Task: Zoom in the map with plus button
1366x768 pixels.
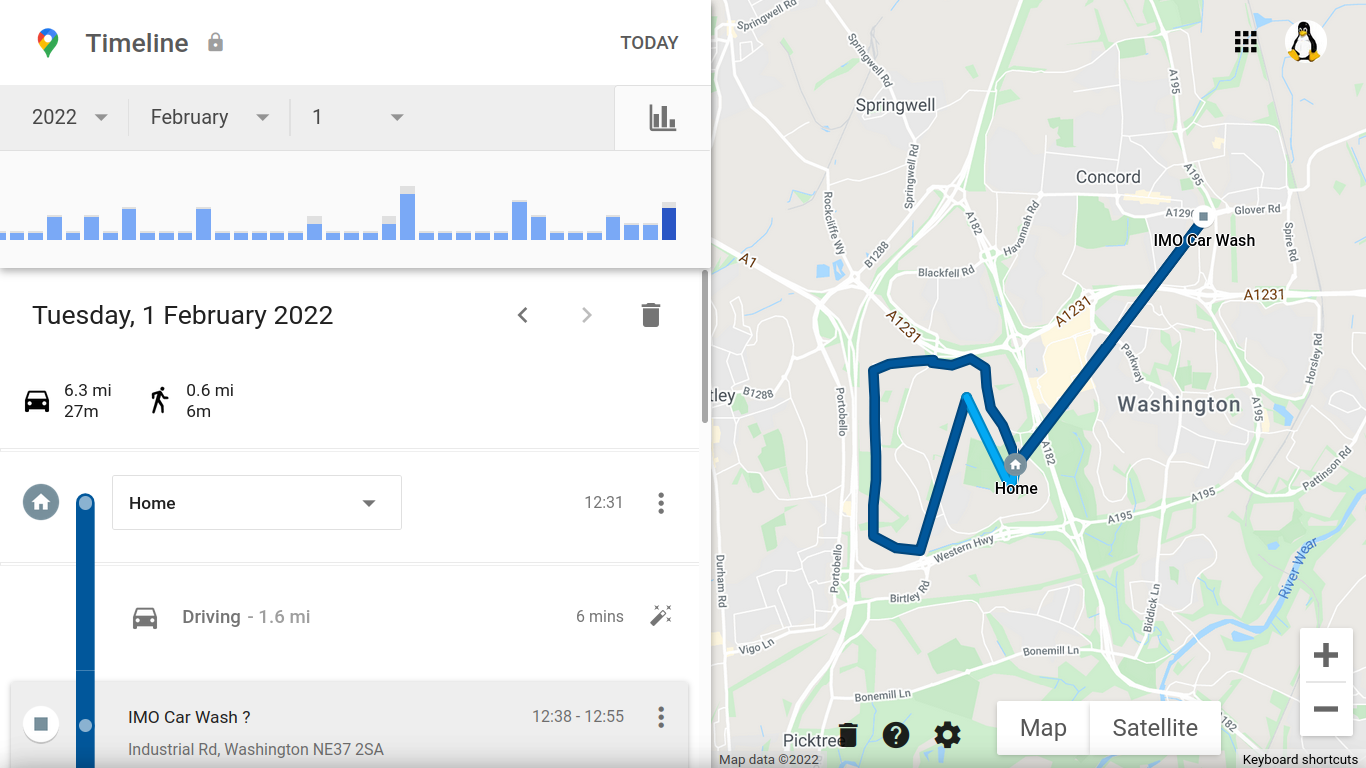Action: [x=1326, y=655]
